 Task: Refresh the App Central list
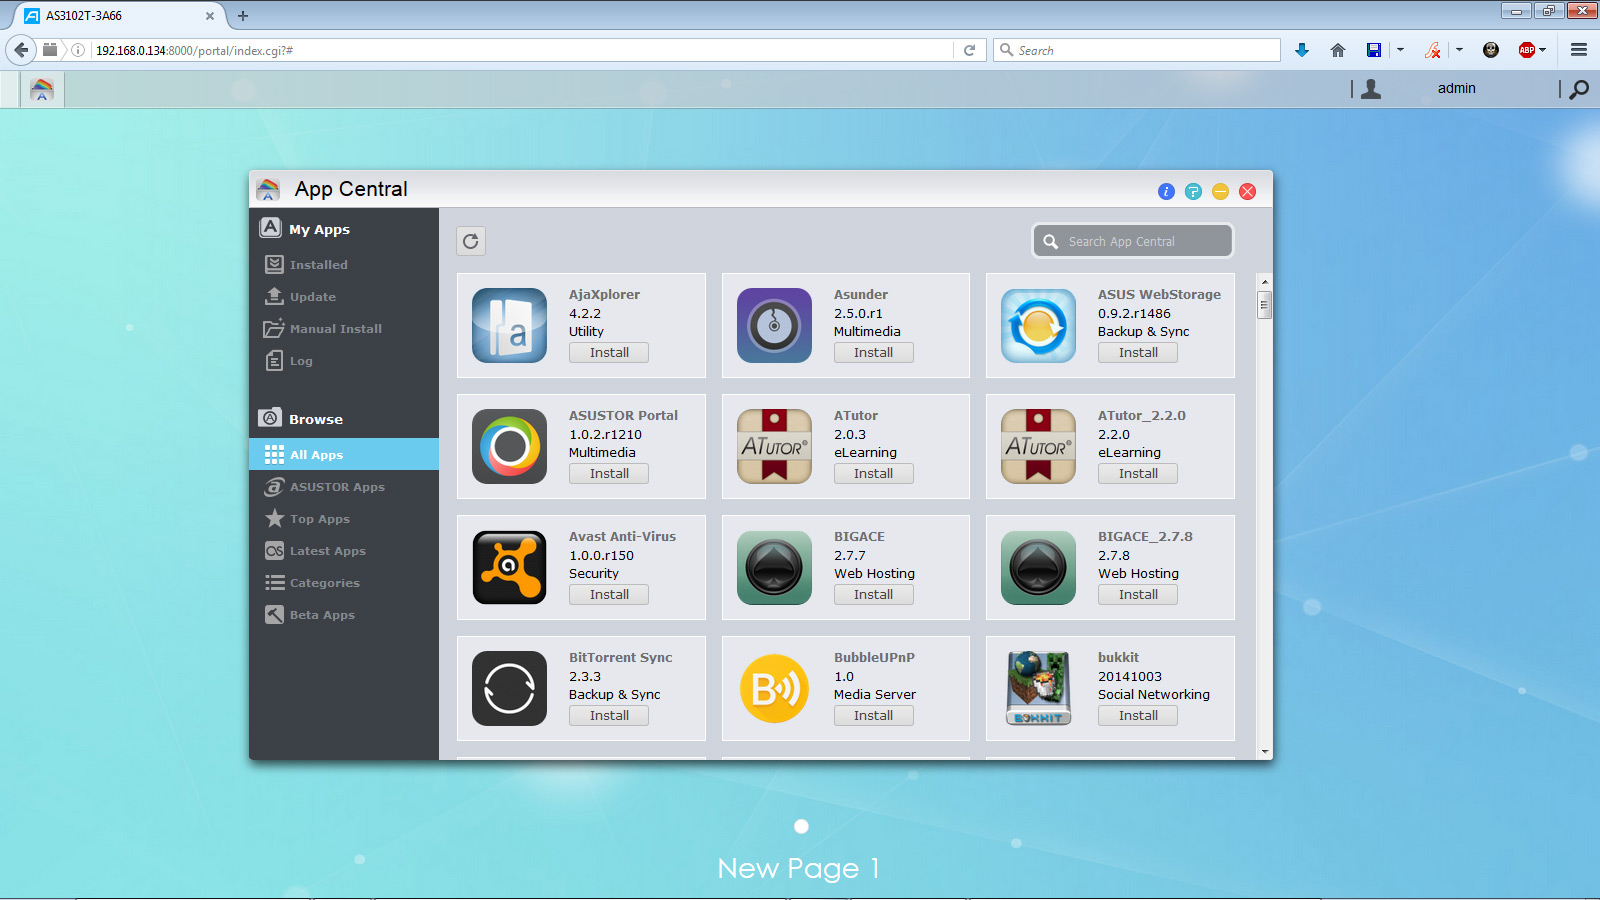click(x=471, y=241)
